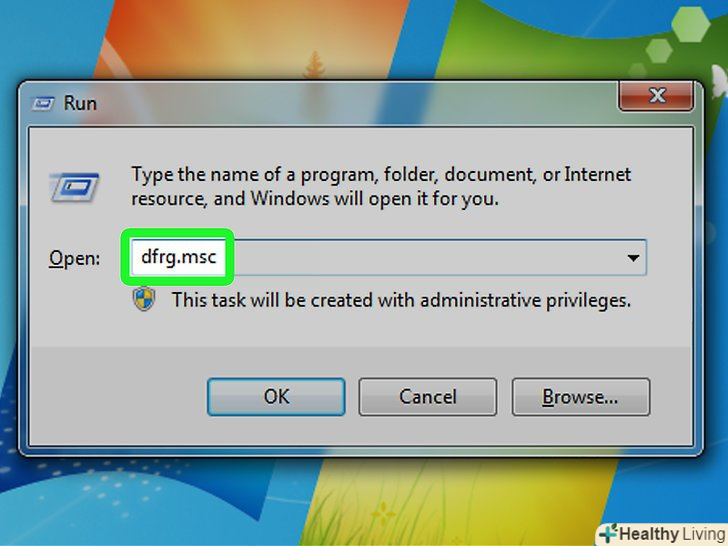Click inside the dfrg.msc text in the Open field

point(179,257)
